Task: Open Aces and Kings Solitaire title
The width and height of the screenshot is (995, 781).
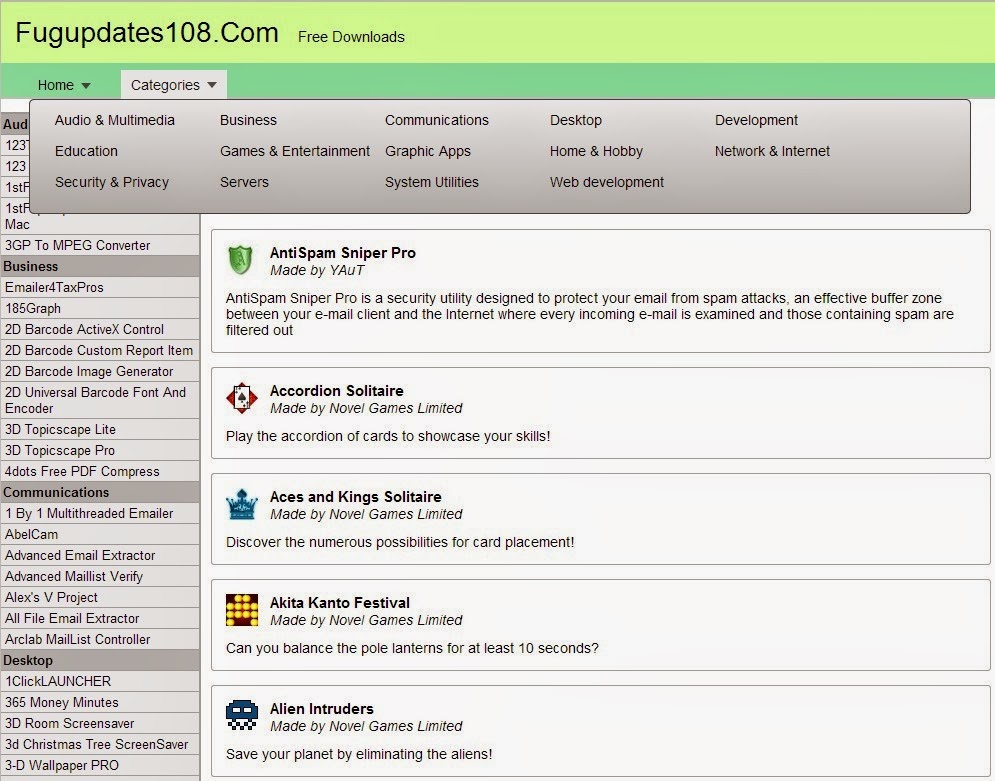Action: [355, 496]
